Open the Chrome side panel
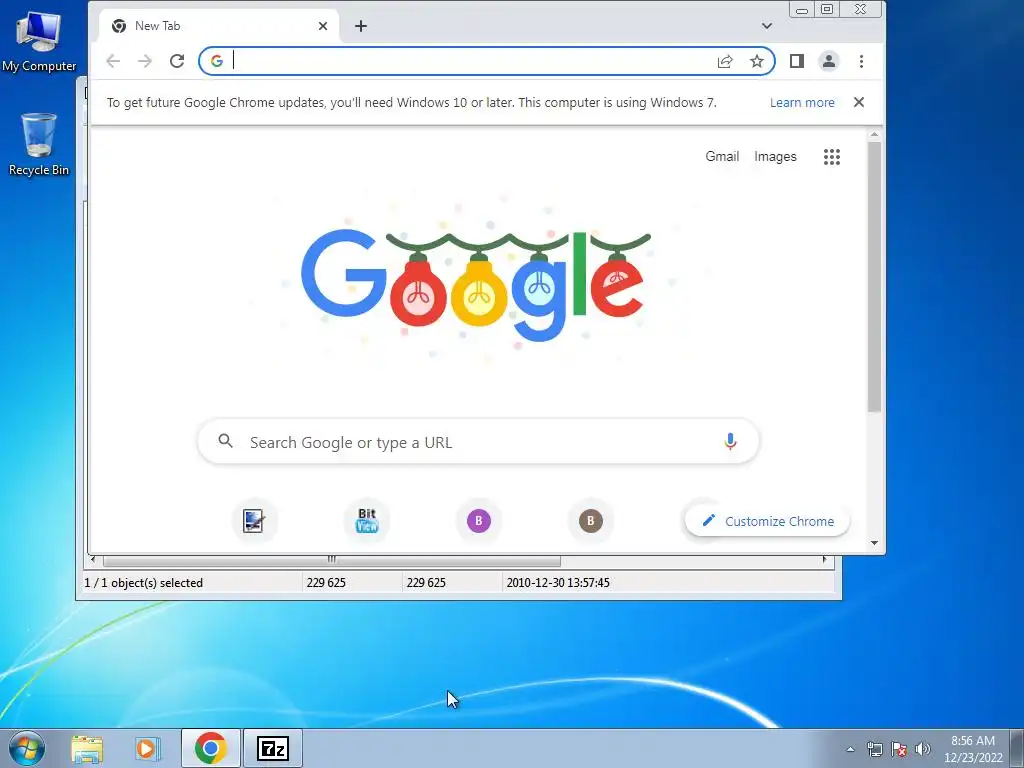1024x768 pixels. click(797, 61)
